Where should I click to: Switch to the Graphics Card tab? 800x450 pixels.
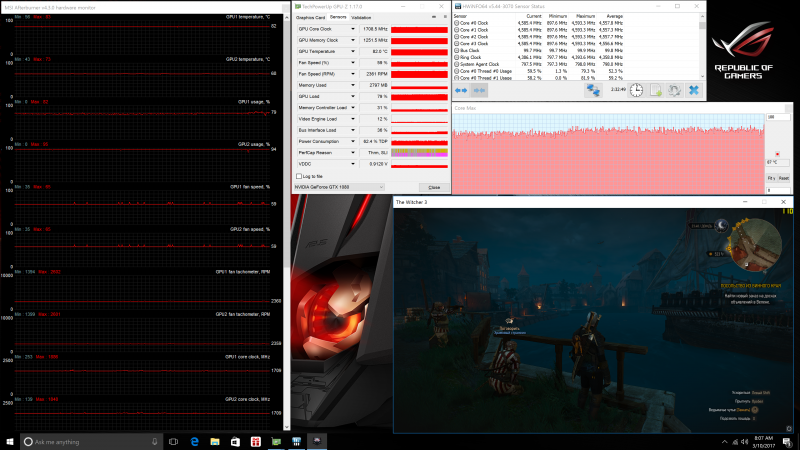[310, 17]
